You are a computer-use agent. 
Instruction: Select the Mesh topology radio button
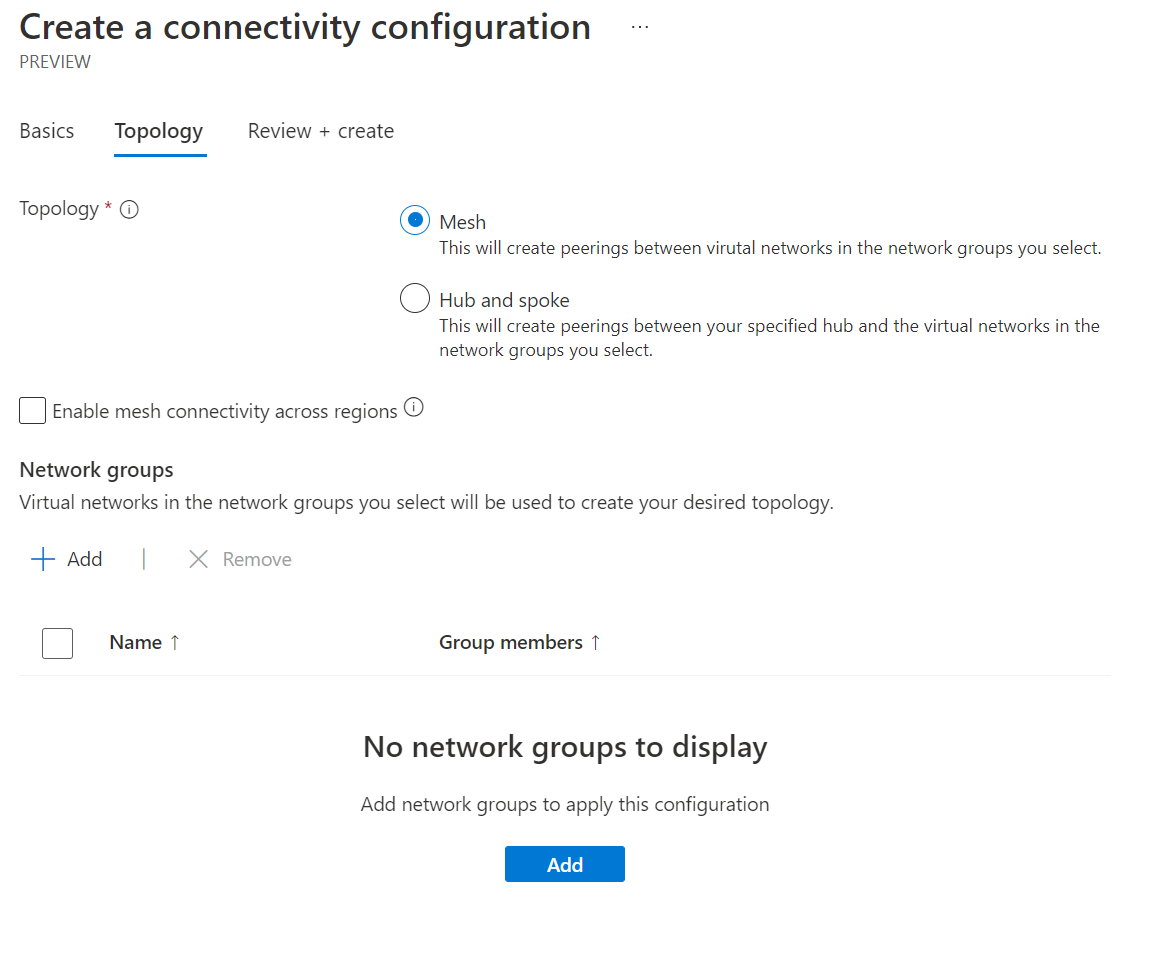point(415,220)
